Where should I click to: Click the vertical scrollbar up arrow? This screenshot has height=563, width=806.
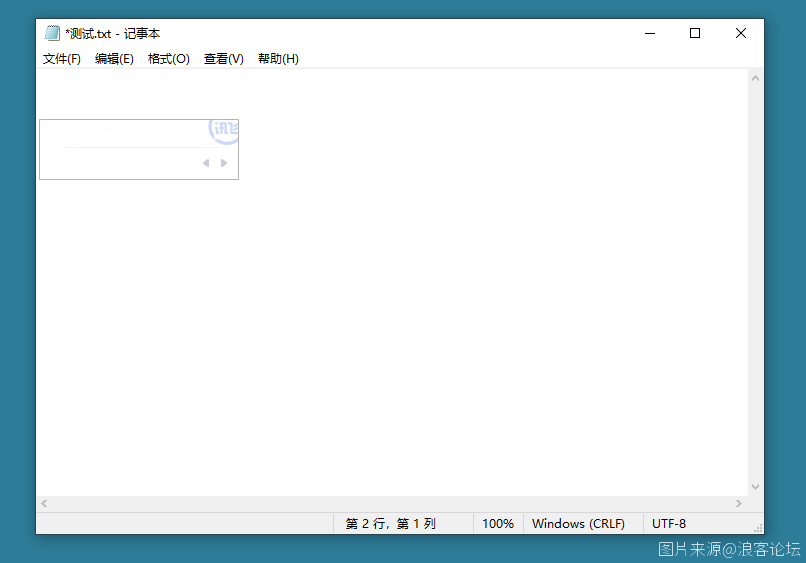coord(756,78)
